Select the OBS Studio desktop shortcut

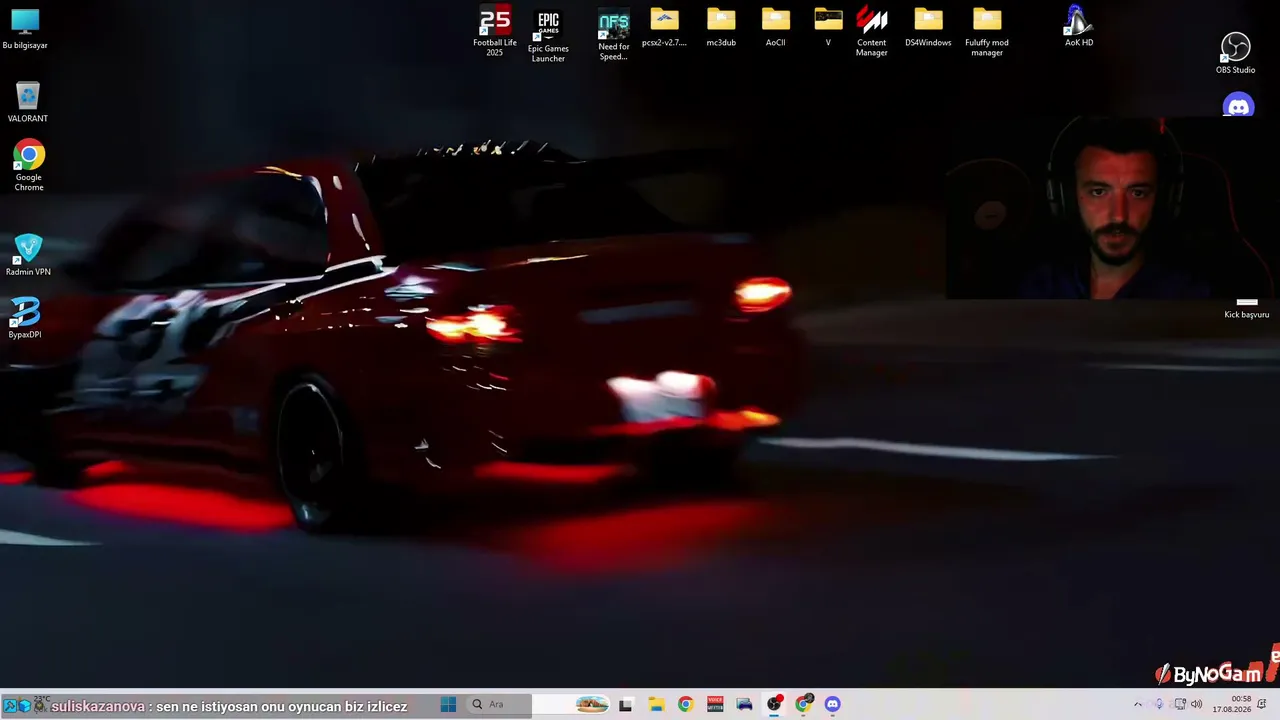pyautogui.click(x=1236, y=54)
